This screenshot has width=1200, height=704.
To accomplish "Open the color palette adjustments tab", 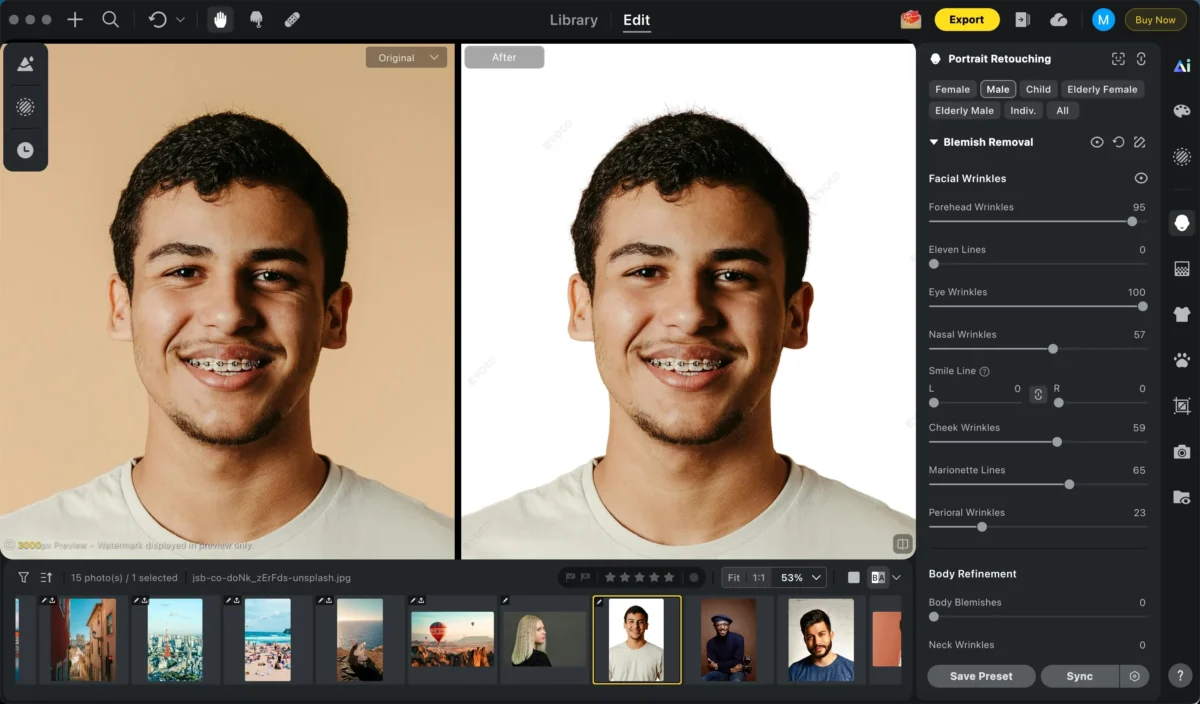I will pyautogui.click(x=1182, y=111).
